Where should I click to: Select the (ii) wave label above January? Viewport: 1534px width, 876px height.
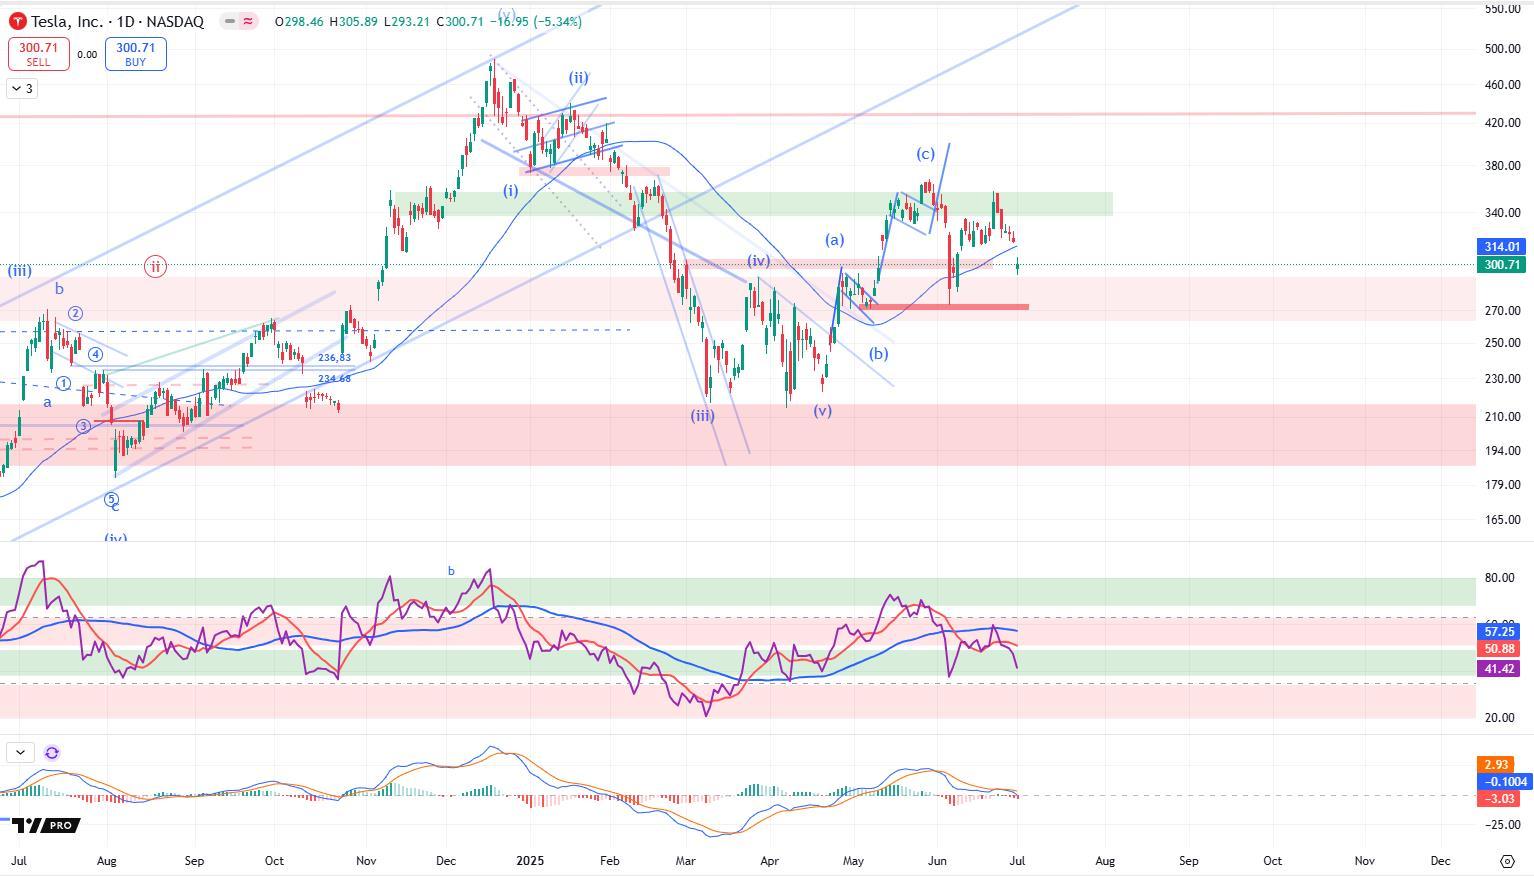[578, 78]
